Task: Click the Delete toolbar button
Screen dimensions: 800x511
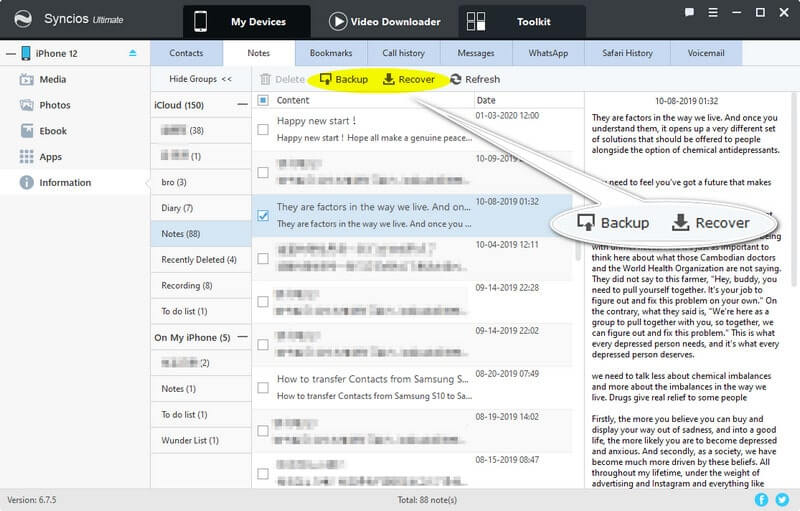Action: point(282,80)
